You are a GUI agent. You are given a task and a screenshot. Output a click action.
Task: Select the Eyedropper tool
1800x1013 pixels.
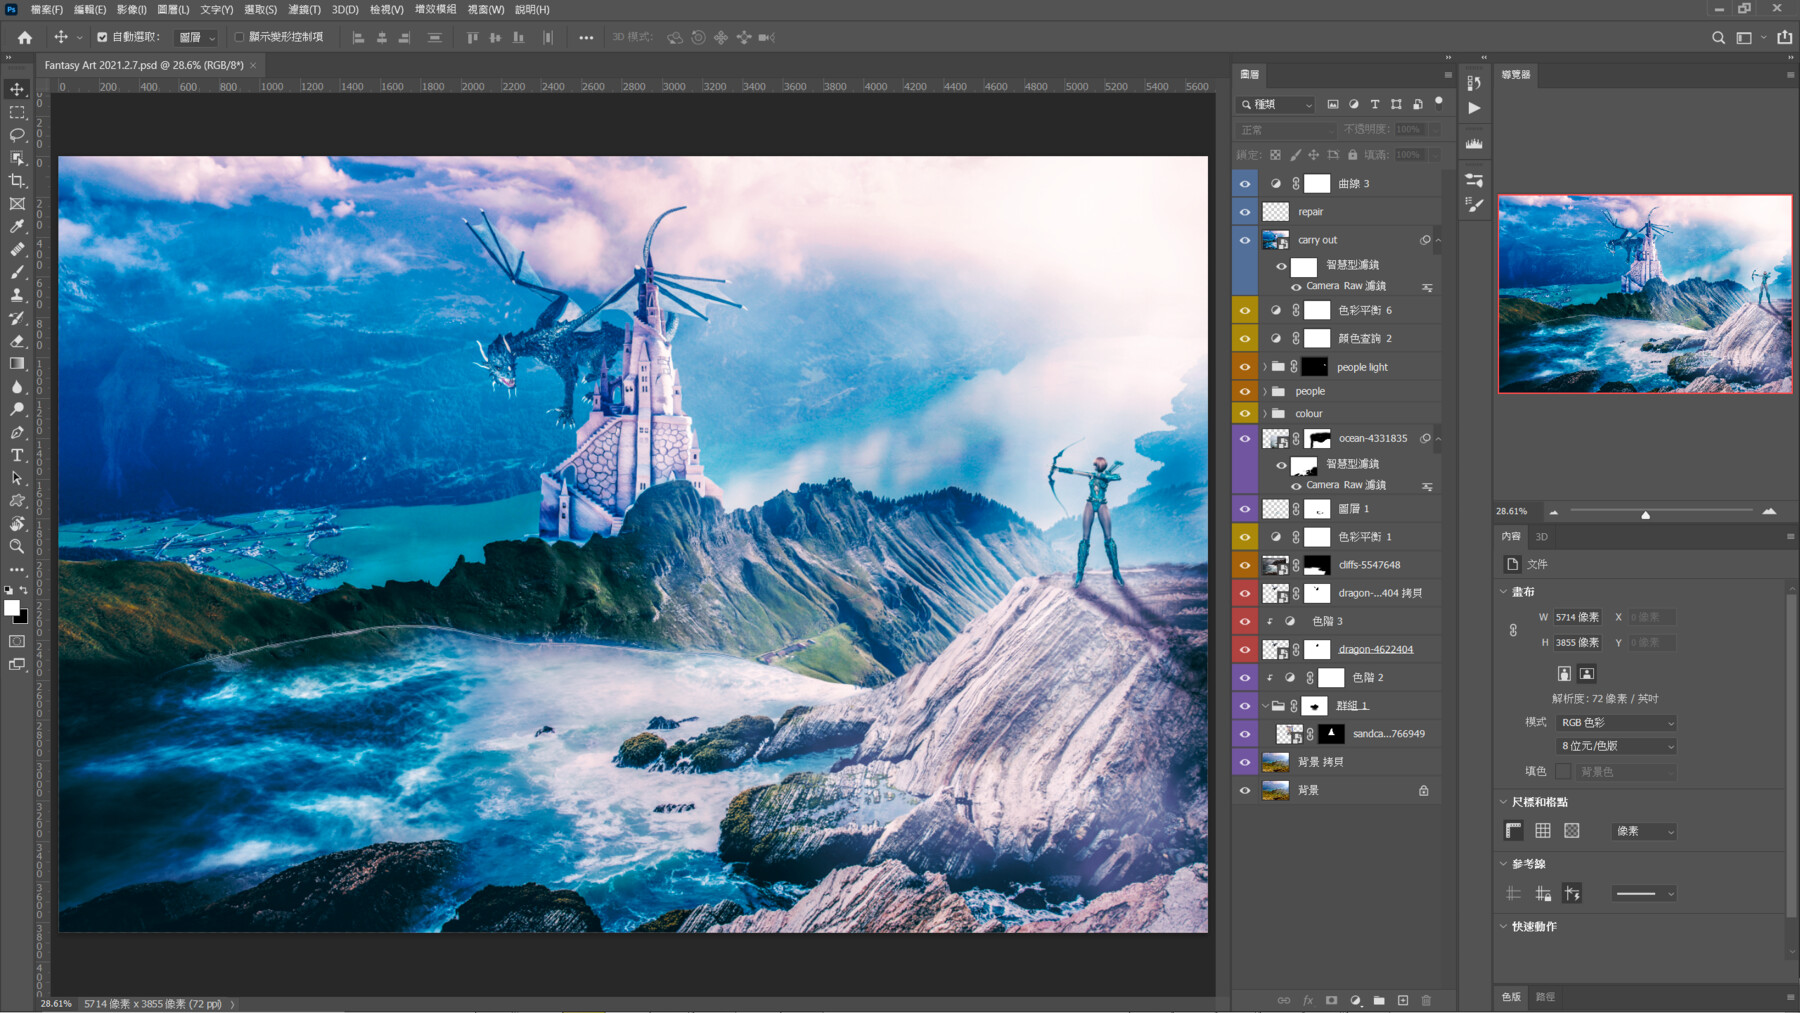pos(16,226)
